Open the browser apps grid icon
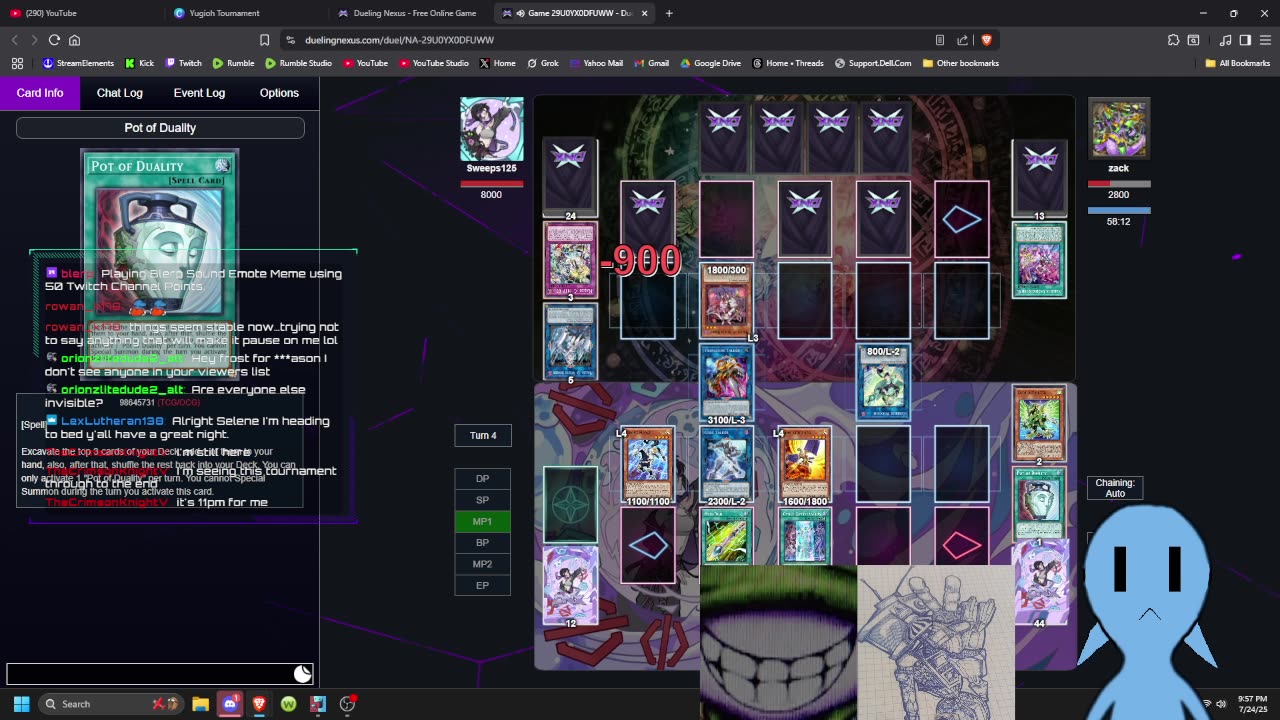Image resolution: width=1280 pixels, height=720 pixels. coord(17,63)
